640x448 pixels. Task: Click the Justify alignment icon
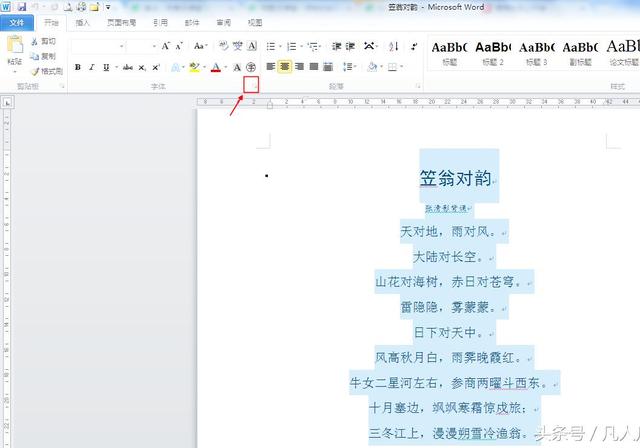(x=313, y=67)
